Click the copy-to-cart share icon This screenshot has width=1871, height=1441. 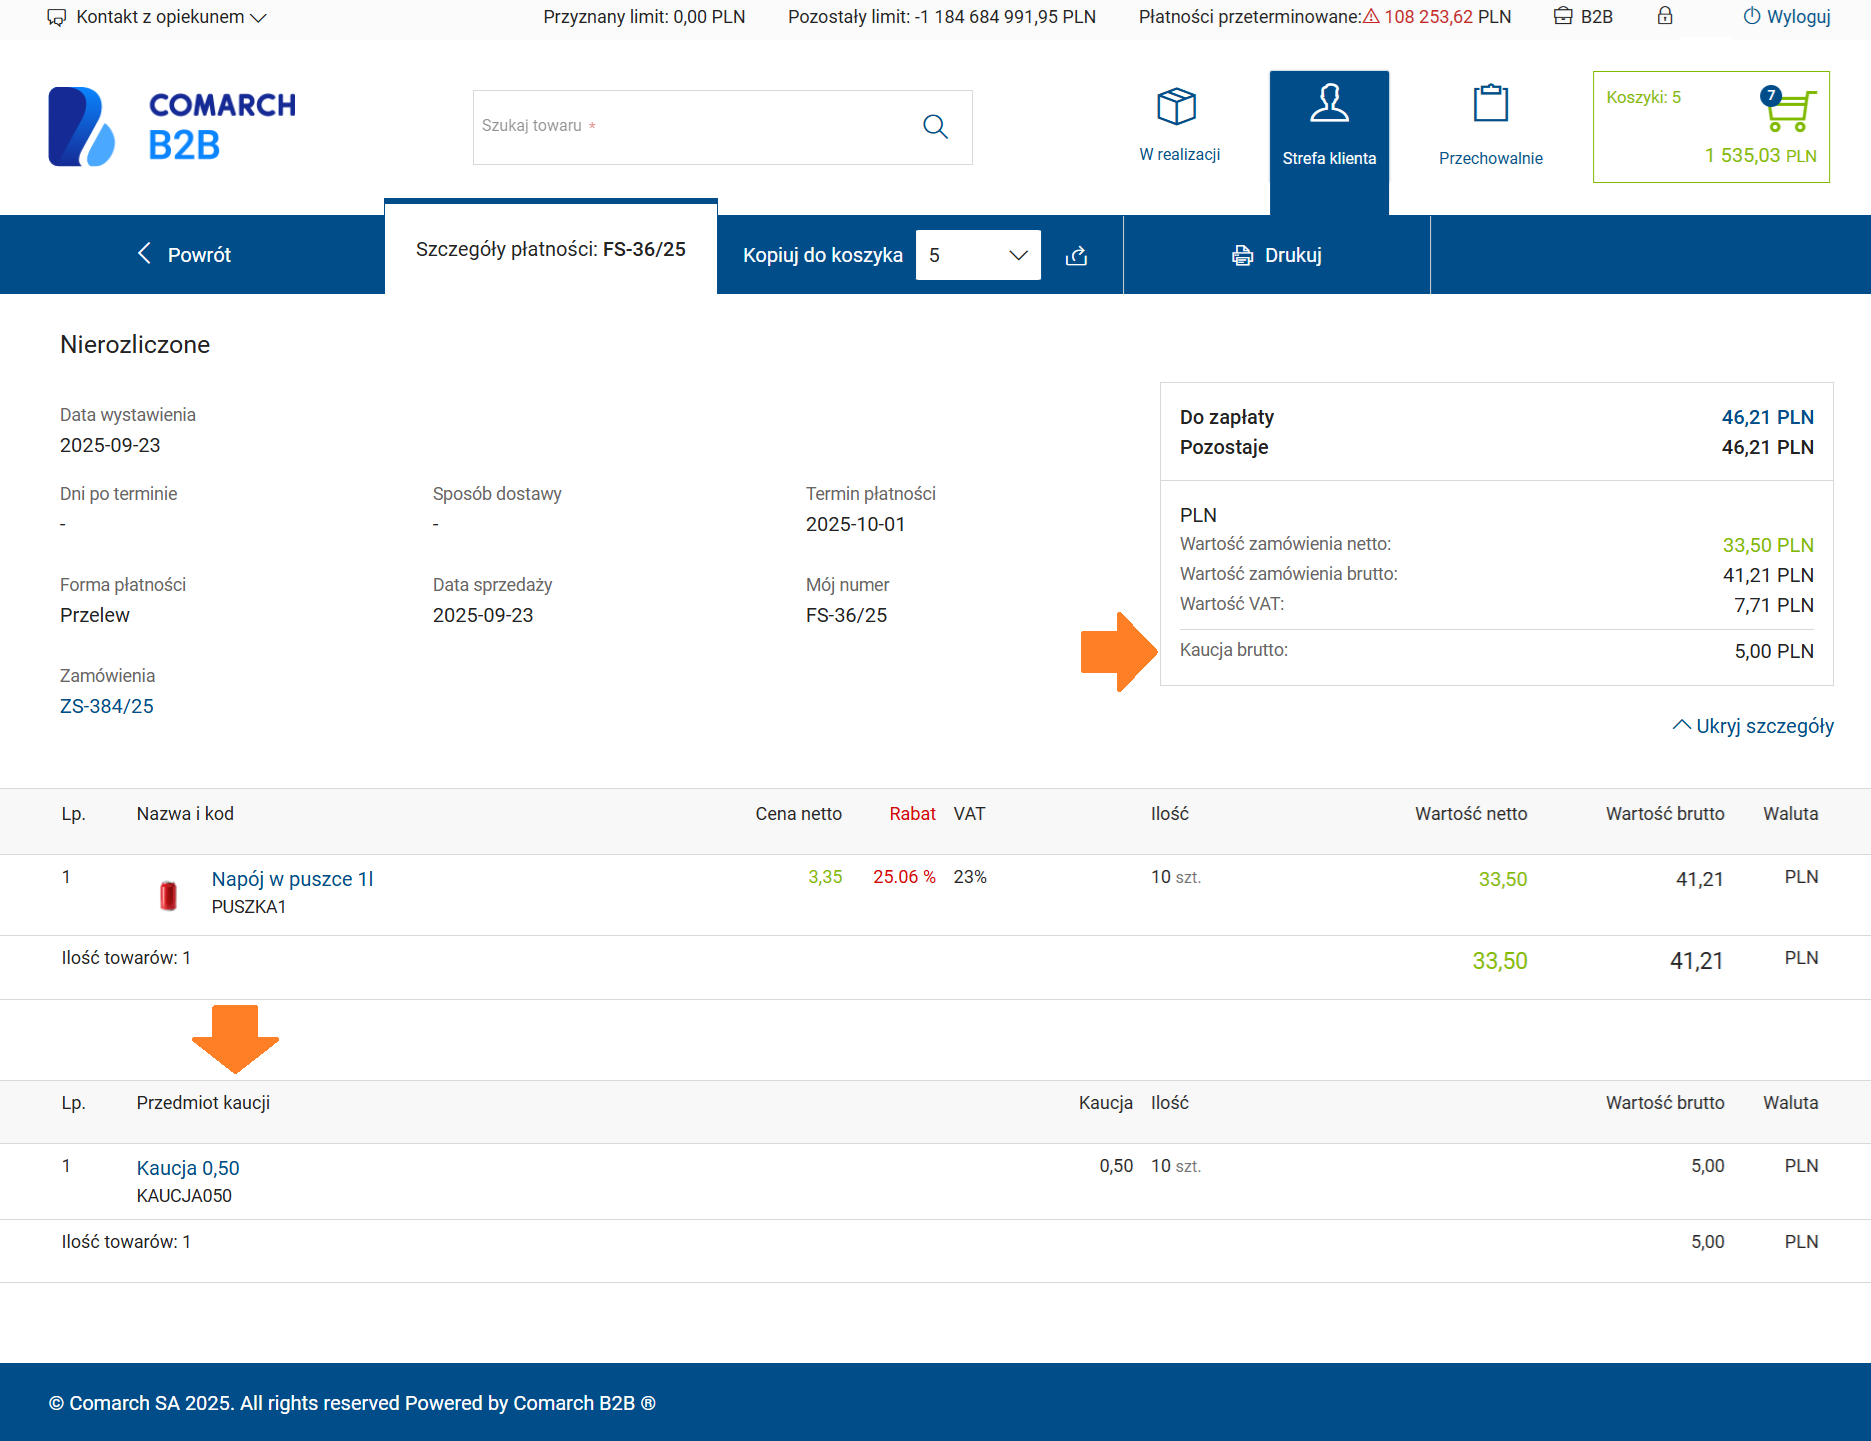tap(1077, 256)
